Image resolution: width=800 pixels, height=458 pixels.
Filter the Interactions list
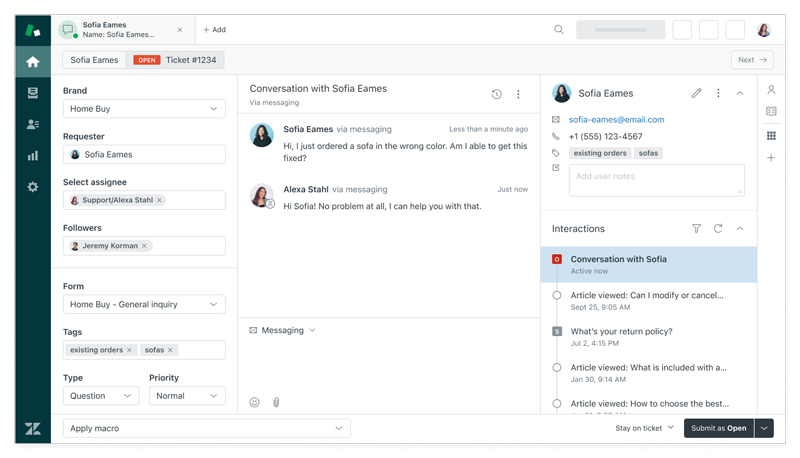click(x=696, y=228)
